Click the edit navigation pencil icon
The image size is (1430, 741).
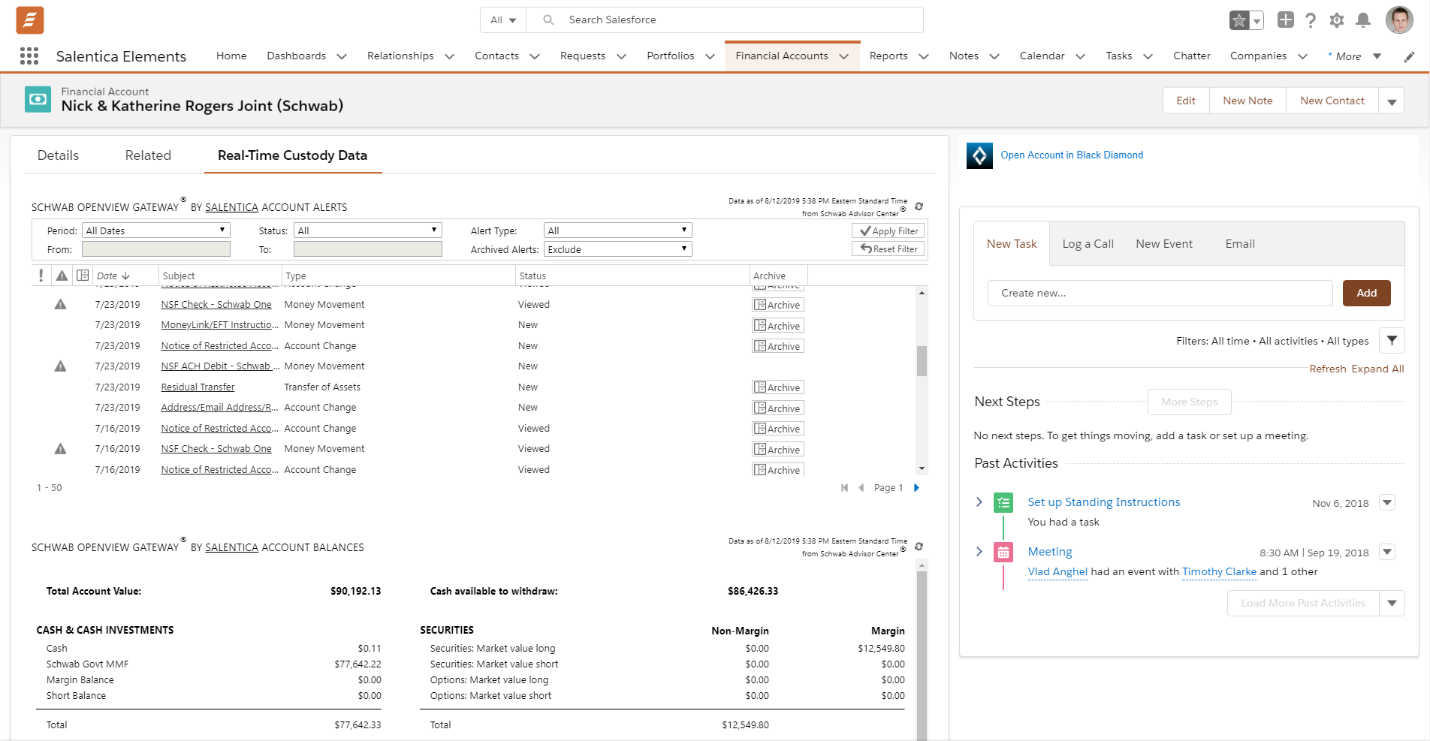[1410, 57]
